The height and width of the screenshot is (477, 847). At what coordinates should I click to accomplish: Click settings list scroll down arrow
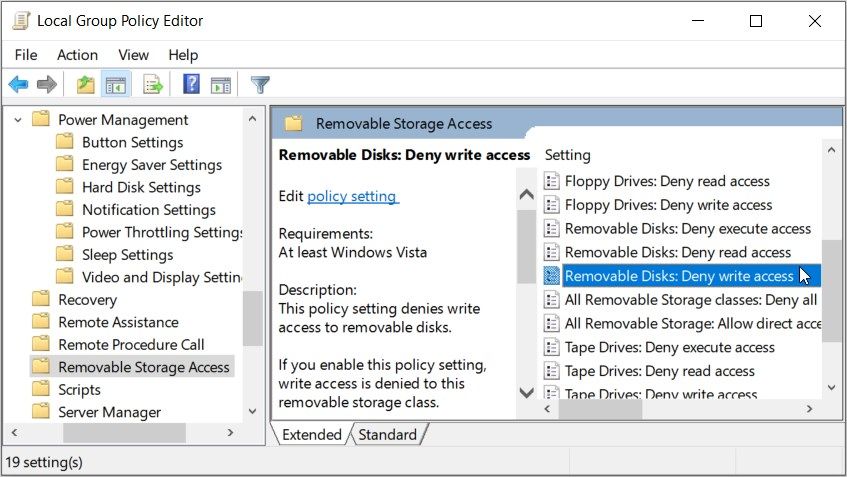point(831,387)
